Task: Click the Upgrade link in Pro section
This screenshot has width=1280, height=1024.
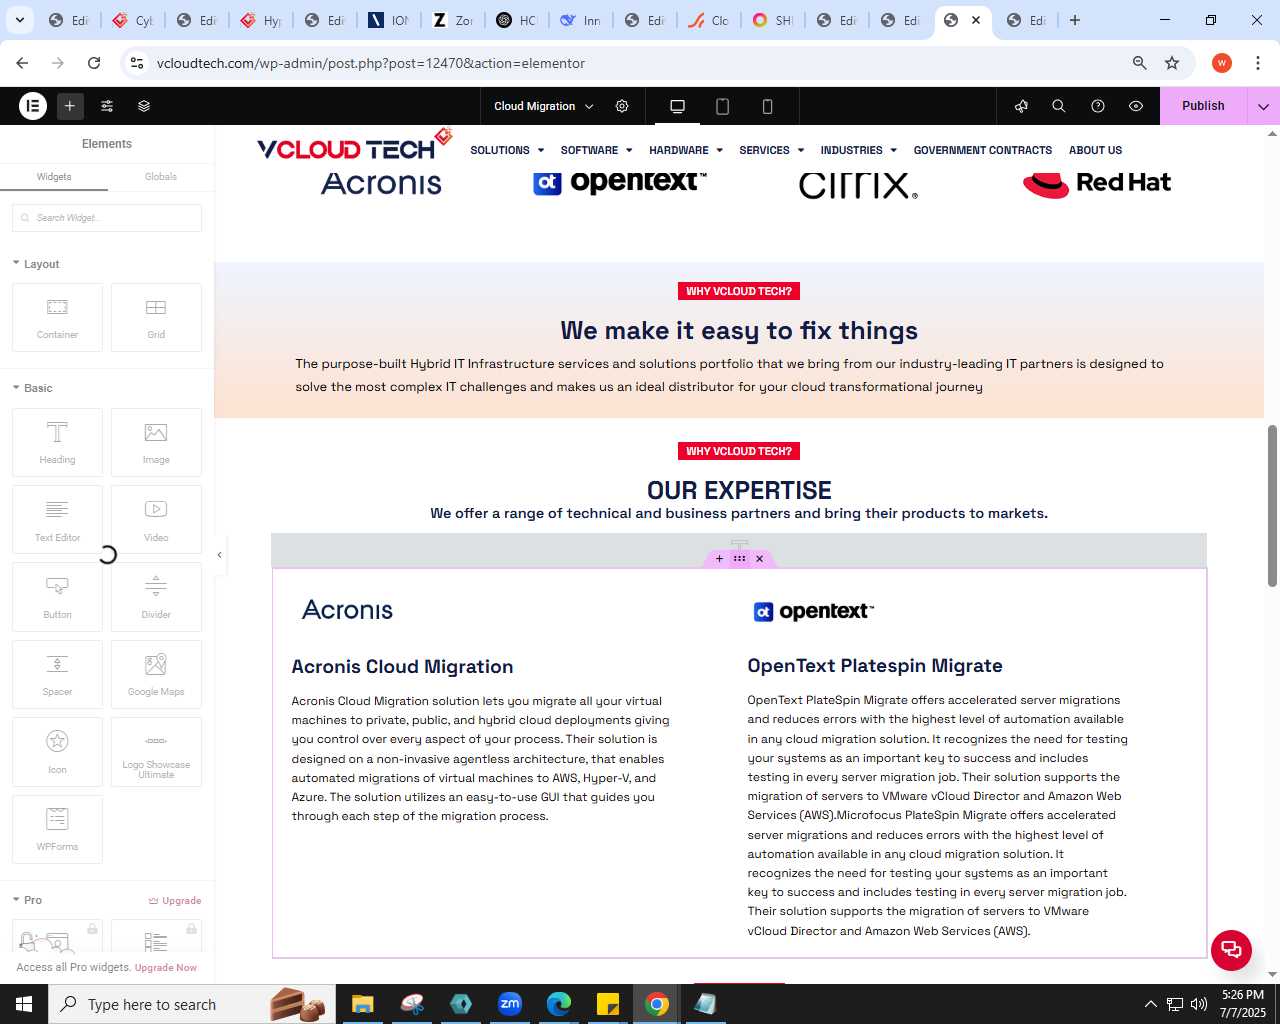Action: (x=175, y=901)
